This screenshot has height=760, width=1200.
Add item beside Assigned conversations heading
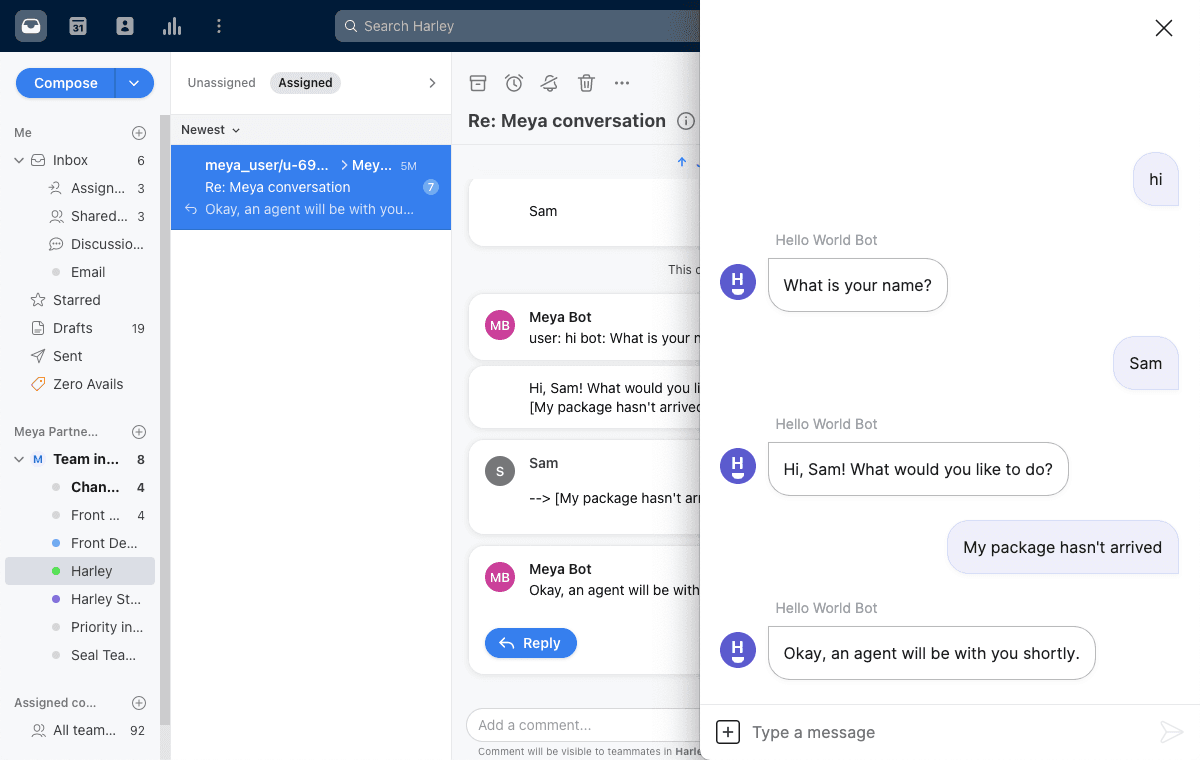(x=139, y=703)
